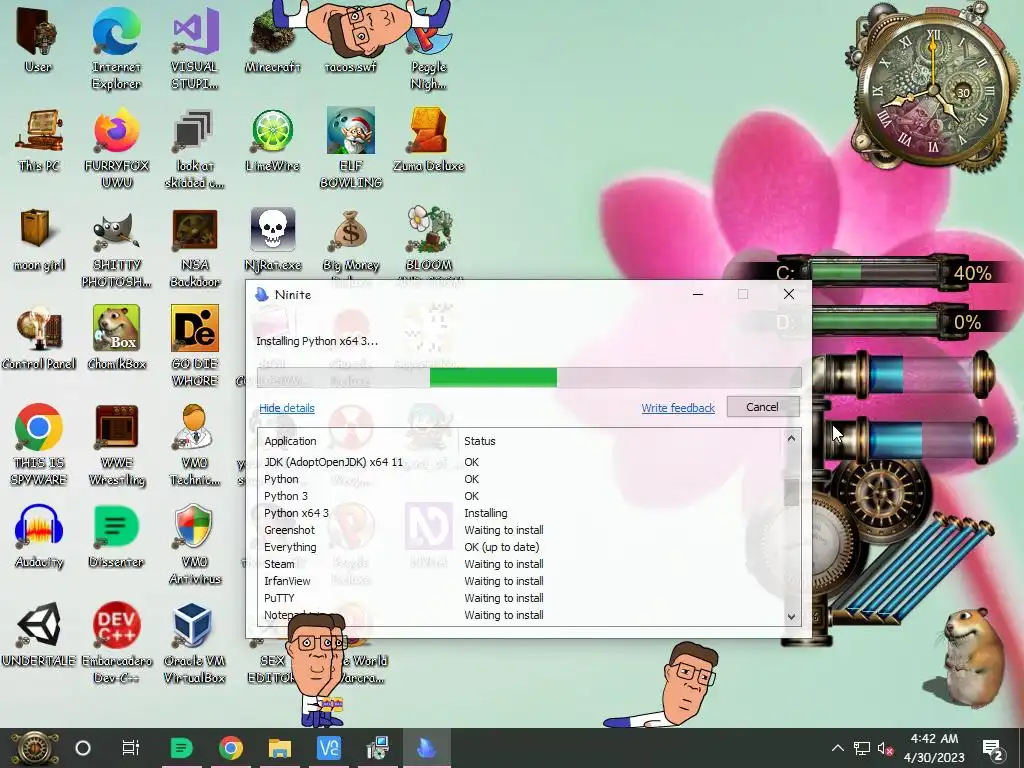Screen dimensions: 1024x768
Task: Select the Greenshot application row
Action: point(521,530)
